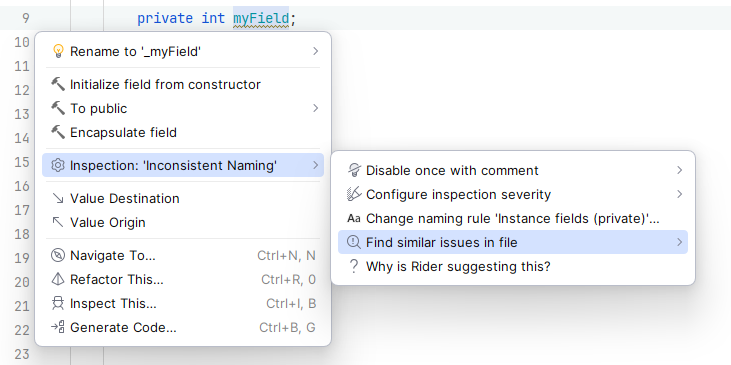Click the 'private' keyword on line 9

point(165,18)
